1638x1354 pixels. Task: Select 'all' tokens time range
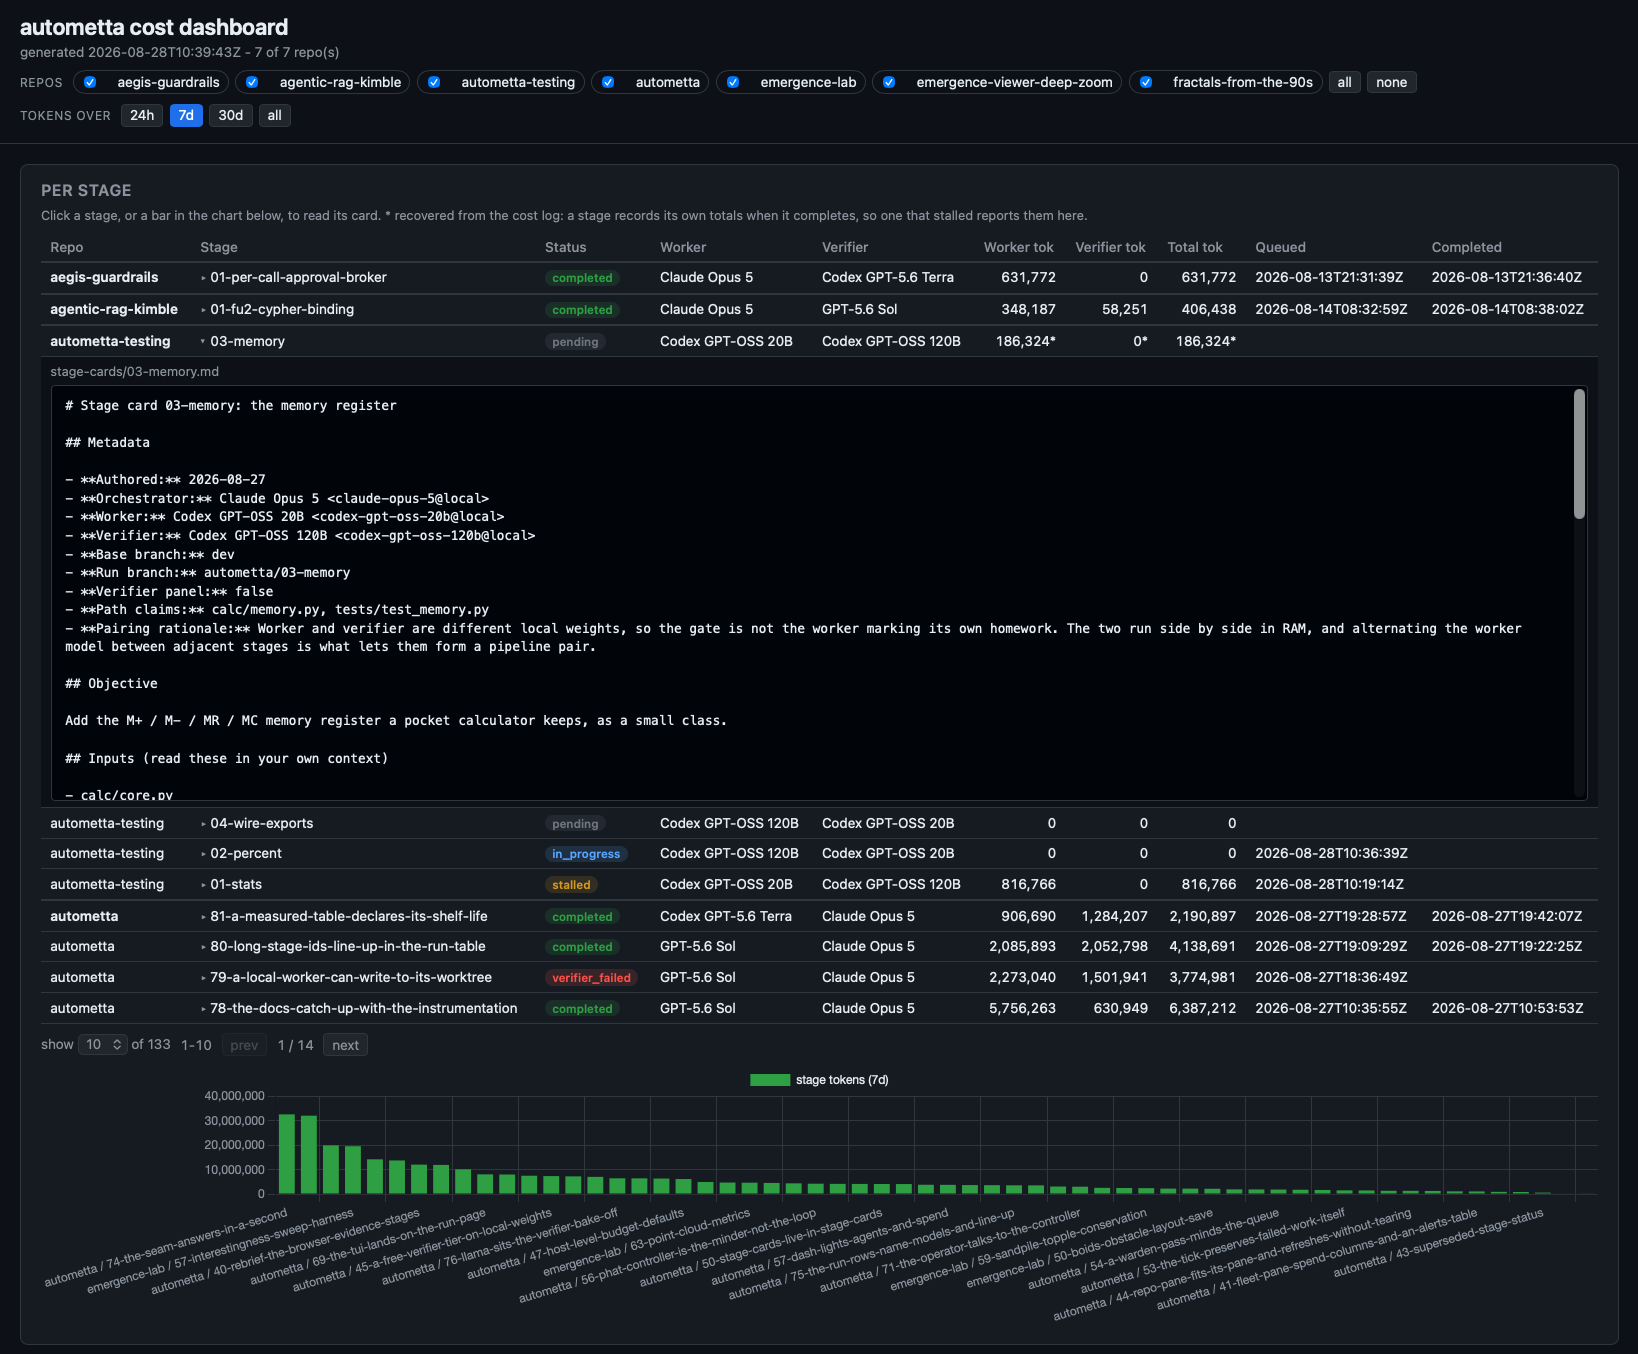(274, 115)
